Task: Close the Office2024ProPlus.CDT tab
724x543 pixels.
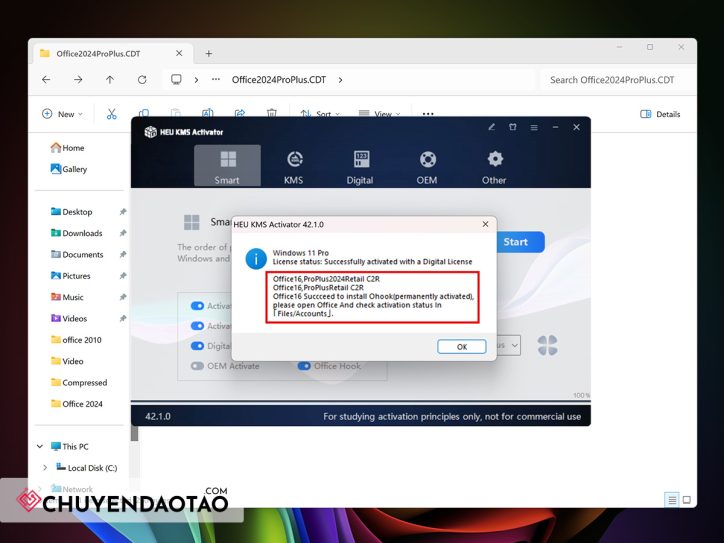Action: click(x=179, y=54)
